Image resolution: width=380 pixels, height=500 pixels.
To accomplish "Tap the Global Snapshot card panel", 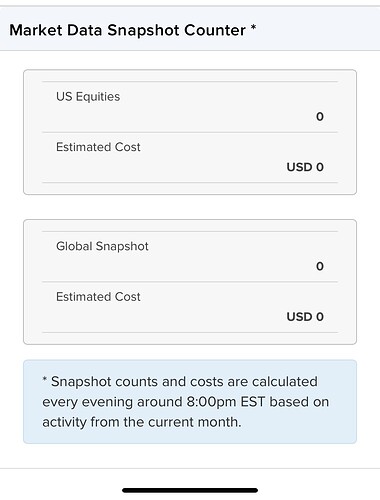I will pyautogui.click(x=190, y=282).
